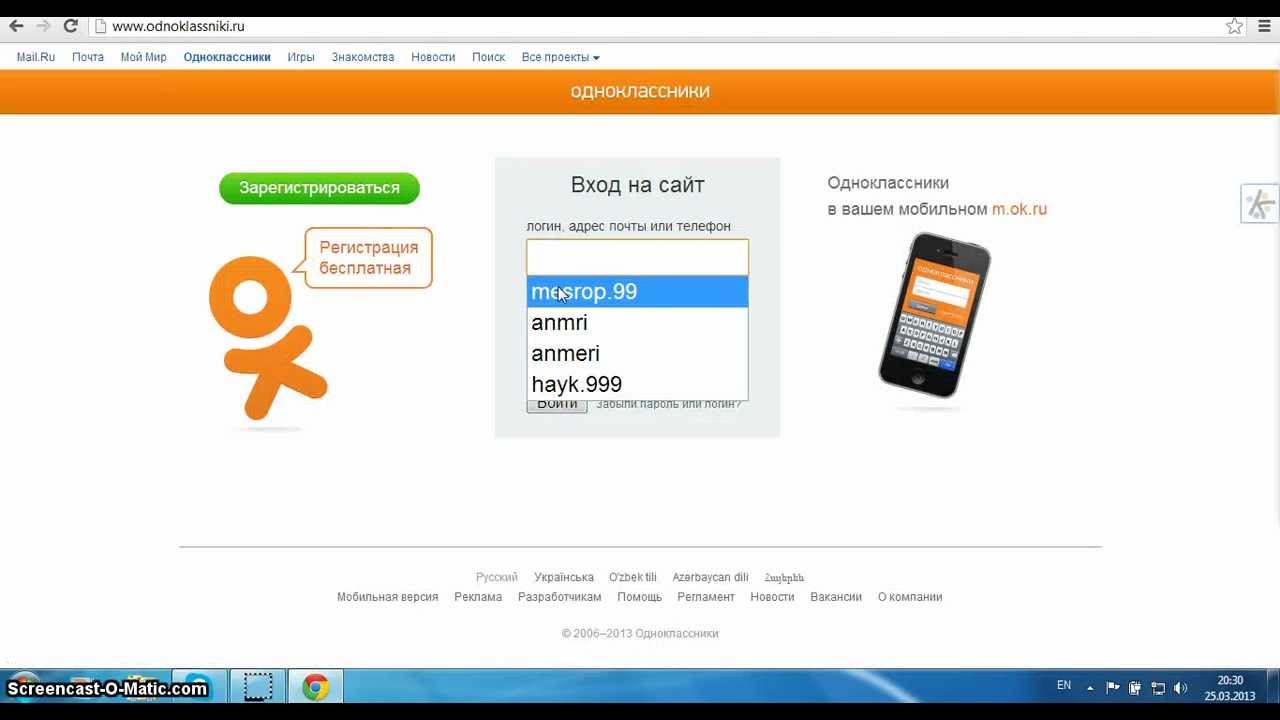Viewport: 1280px width, 720px height.
Task: Click the side widget icon at the right edge
Action: coord(1260,204)
